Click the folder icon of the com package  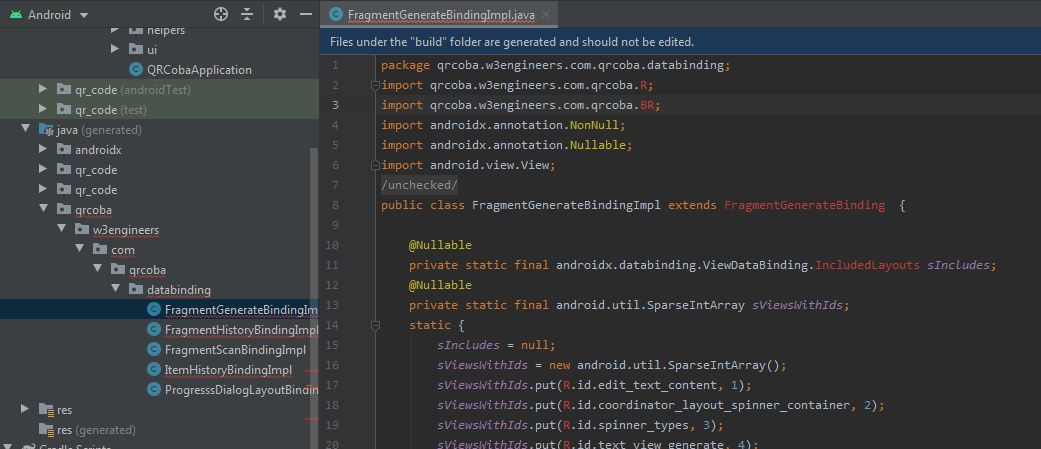pos(100,249)
